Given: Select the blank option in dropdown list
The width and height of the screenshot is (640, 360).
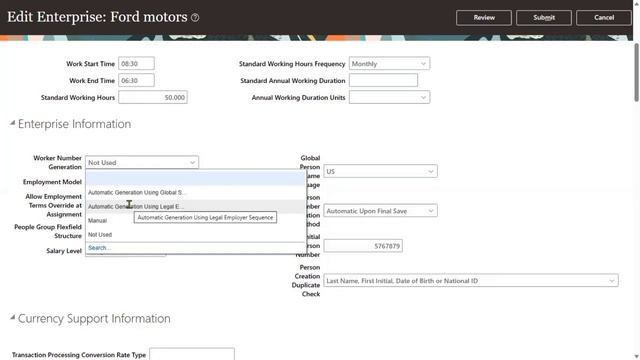Looking at the screenshot, I should 196,178.
